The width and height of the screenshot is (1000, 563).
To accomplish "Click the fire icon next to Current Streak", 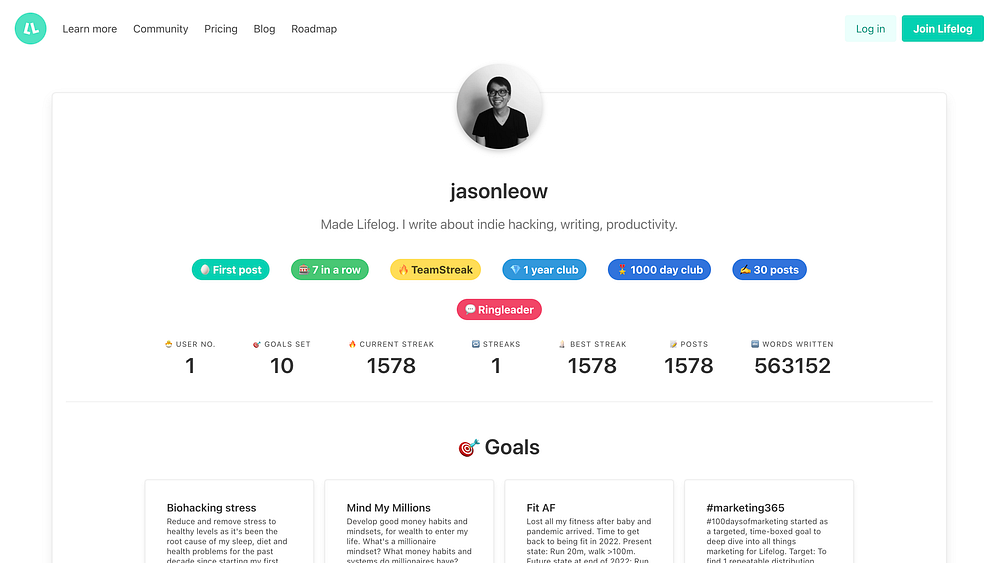I will [352, 344].
